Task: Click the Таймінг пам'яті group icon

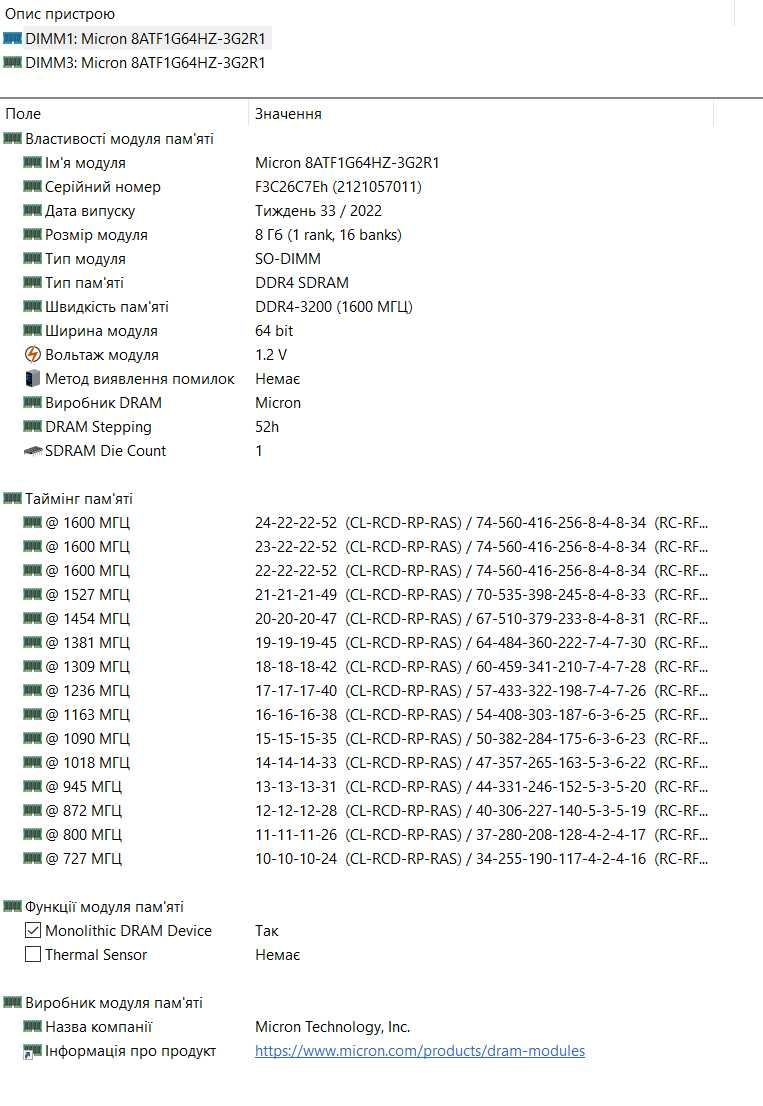Action: click(13, 498)
